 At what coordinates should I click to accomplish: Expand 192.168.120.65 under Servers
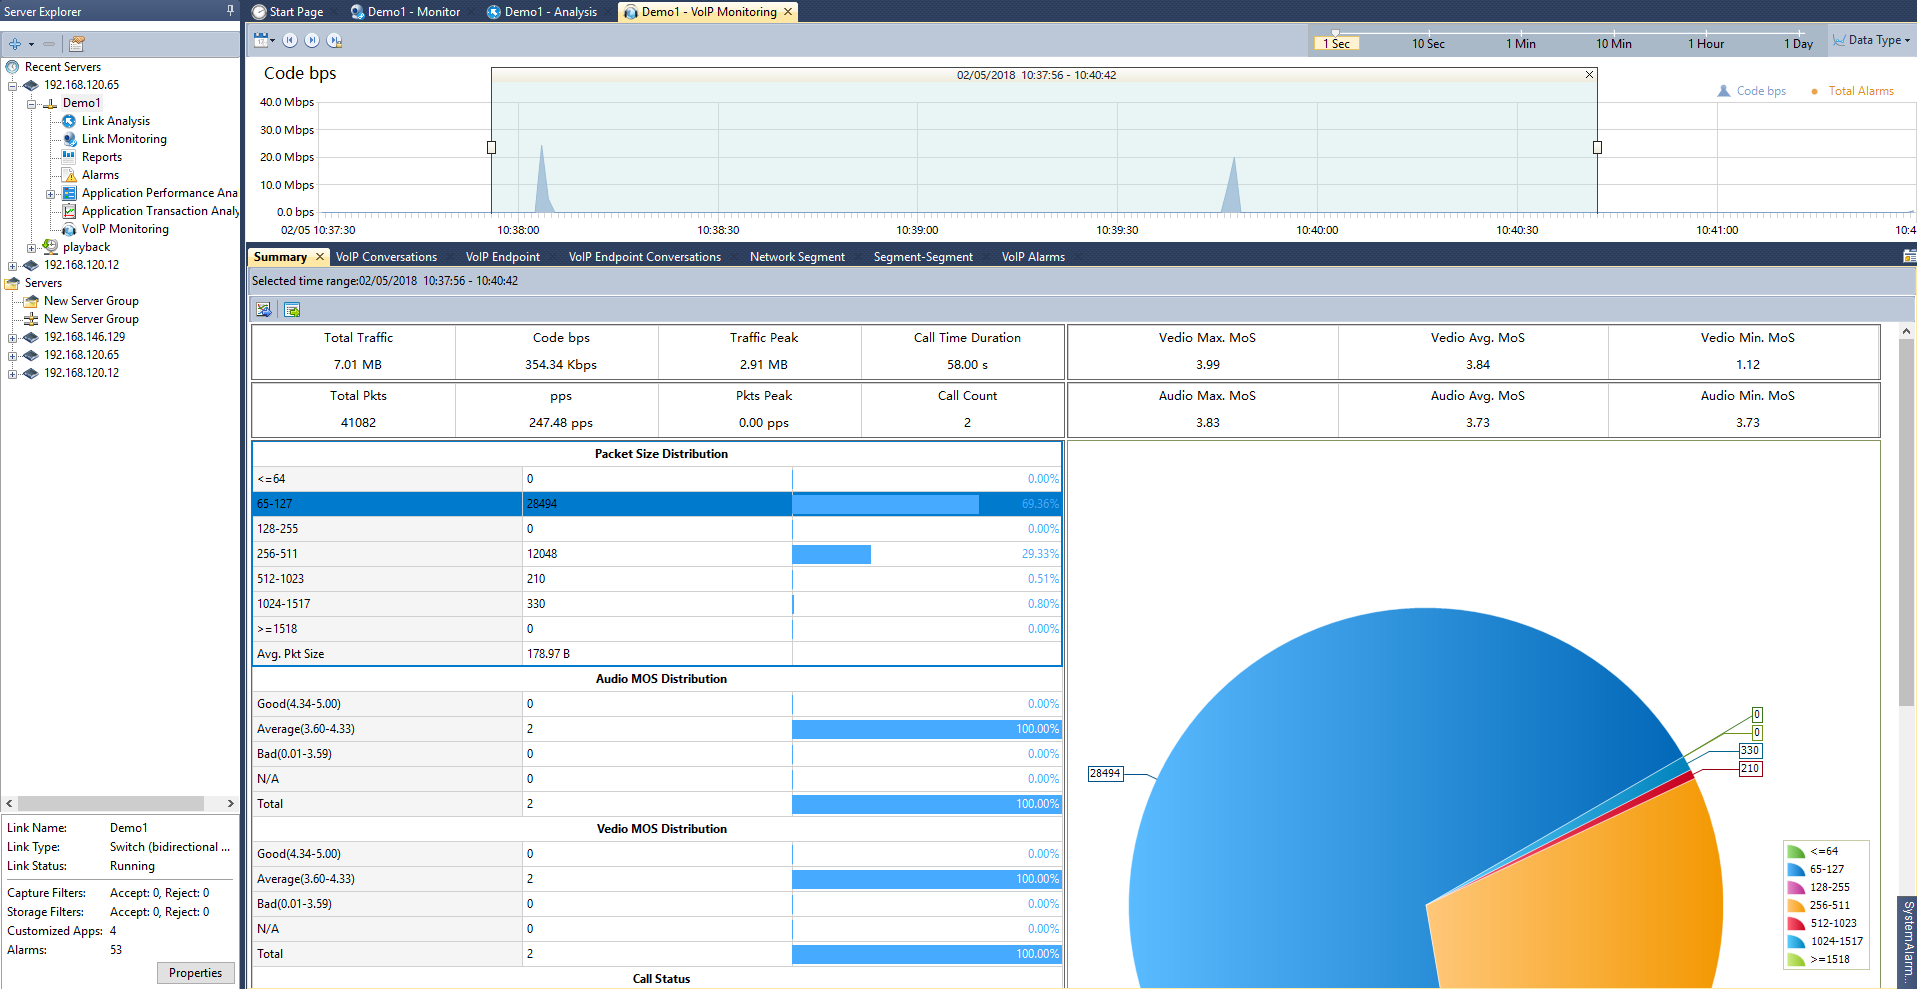12,355
